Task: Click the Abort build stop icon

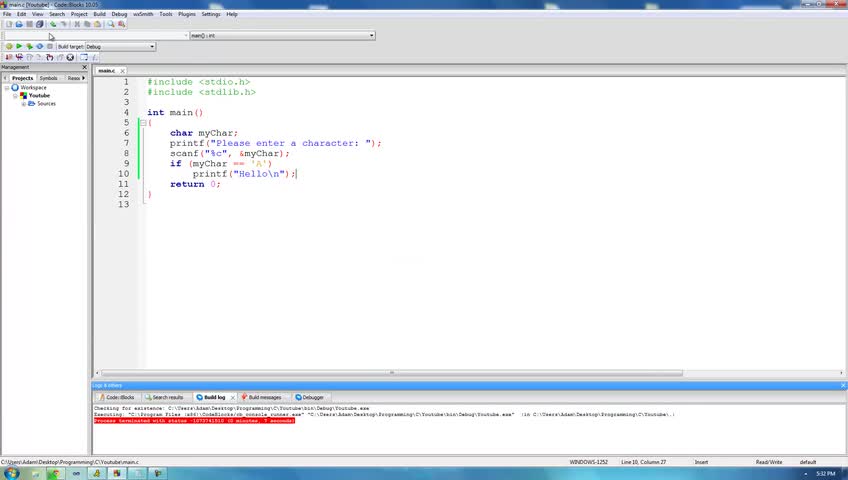Action: click(50, 46)
